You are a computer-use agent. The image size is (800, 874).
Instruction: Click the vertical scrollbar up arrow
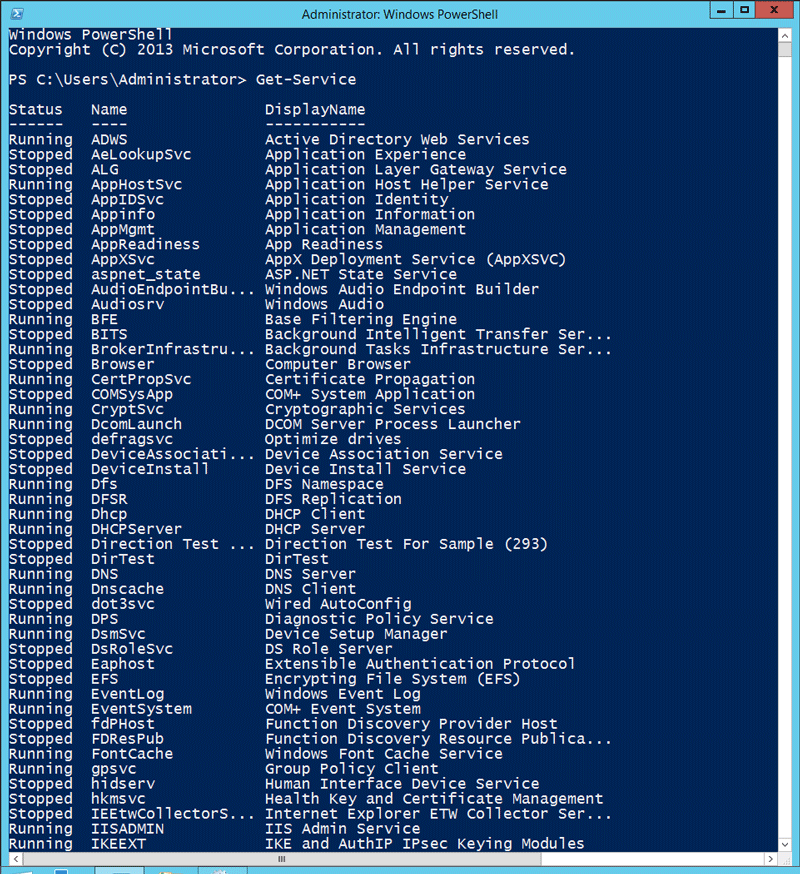point(785,36)
